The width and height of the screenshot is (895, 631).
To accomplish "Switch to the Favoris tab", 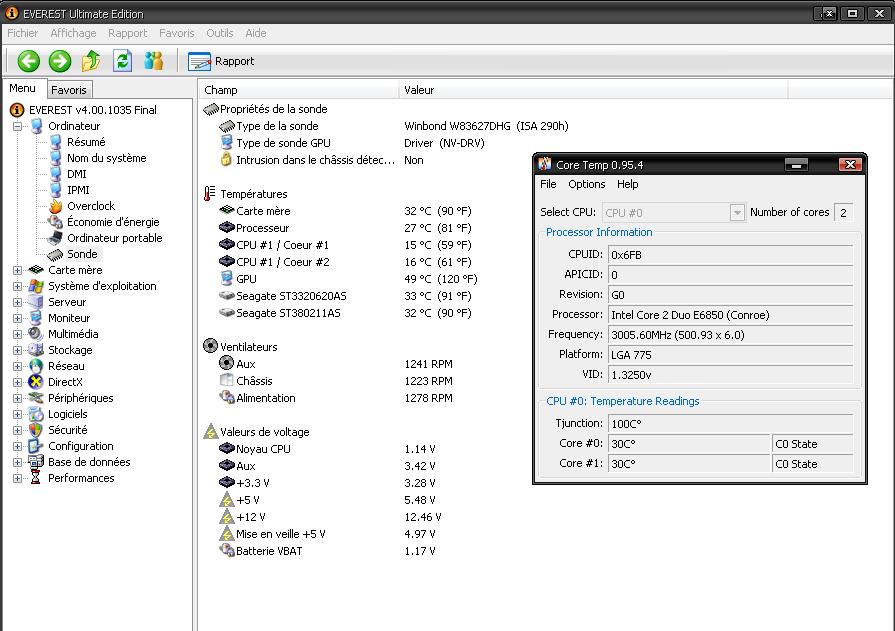I will tap(69, 90).
